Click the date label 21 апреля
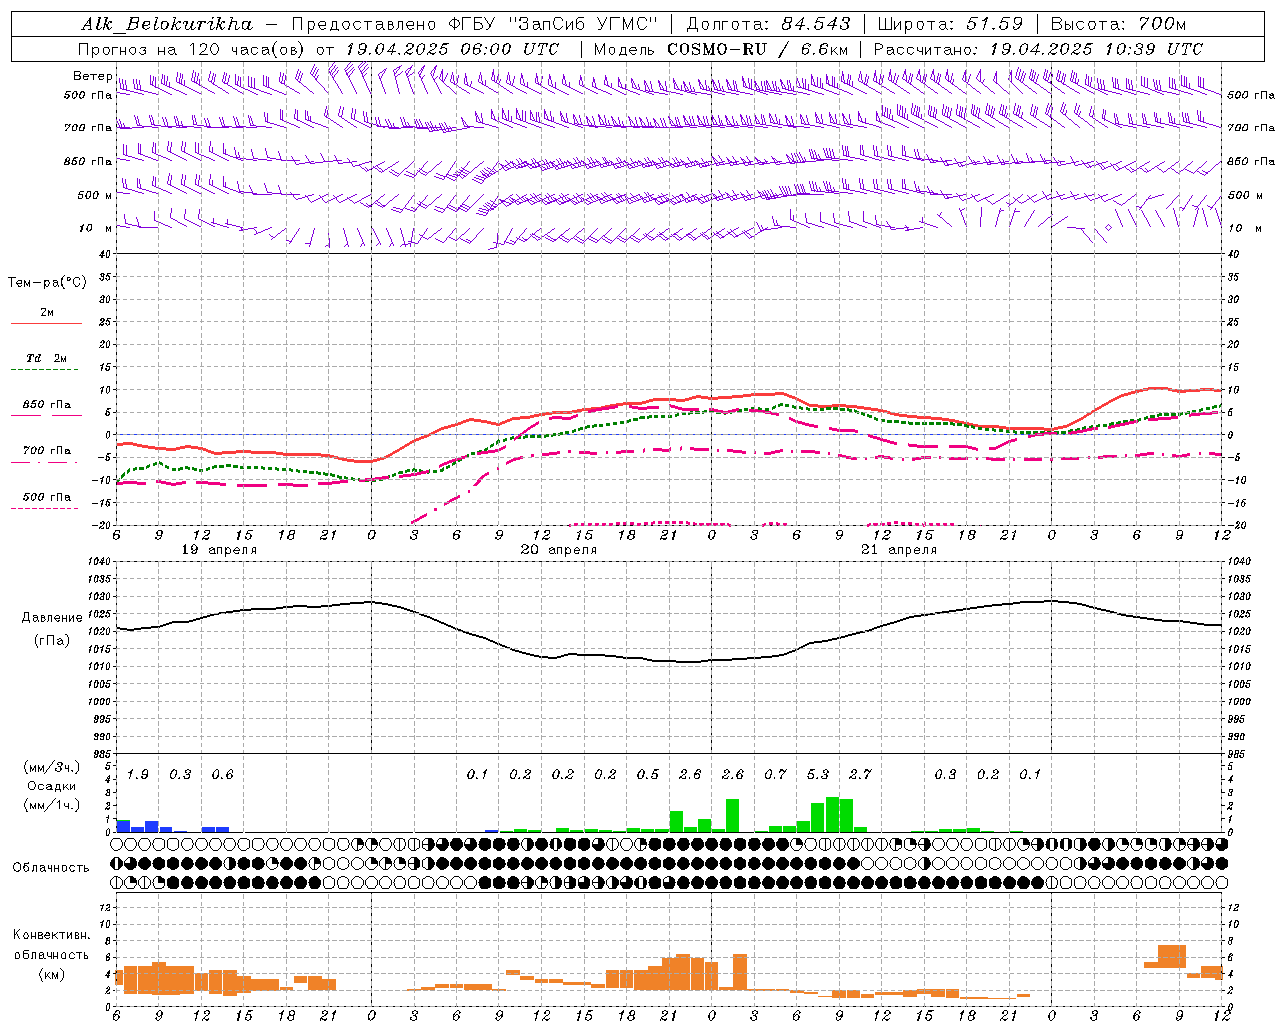Screen dimensions: 1280x1024 pos(899,550)
